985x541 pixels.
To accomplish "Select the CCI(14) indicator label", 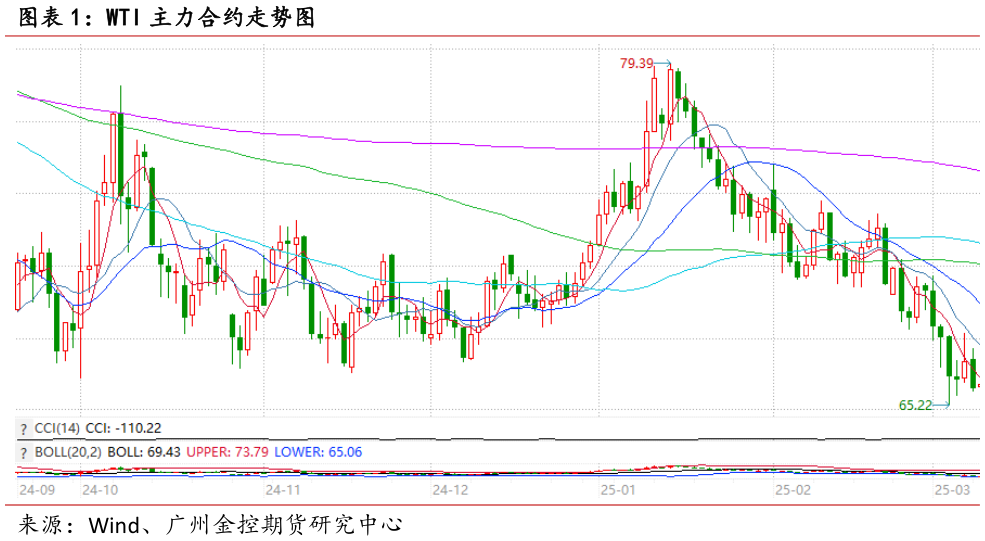I will click(x=57, y=428).
